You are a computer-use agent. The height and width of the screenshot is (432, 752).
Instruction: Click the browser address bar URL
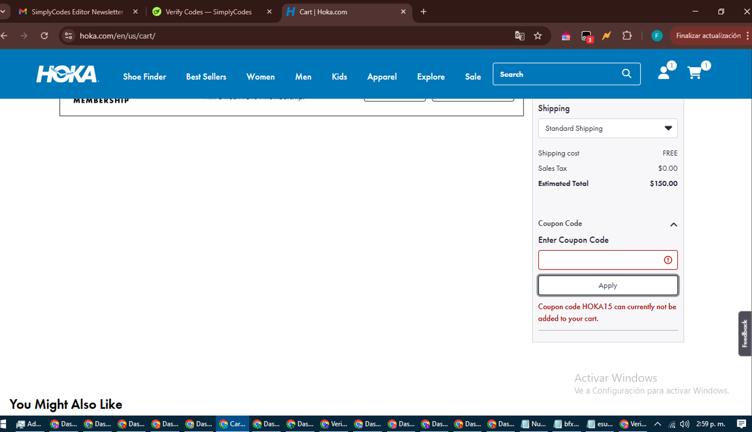pyautogui.click(x=117, y=35)
